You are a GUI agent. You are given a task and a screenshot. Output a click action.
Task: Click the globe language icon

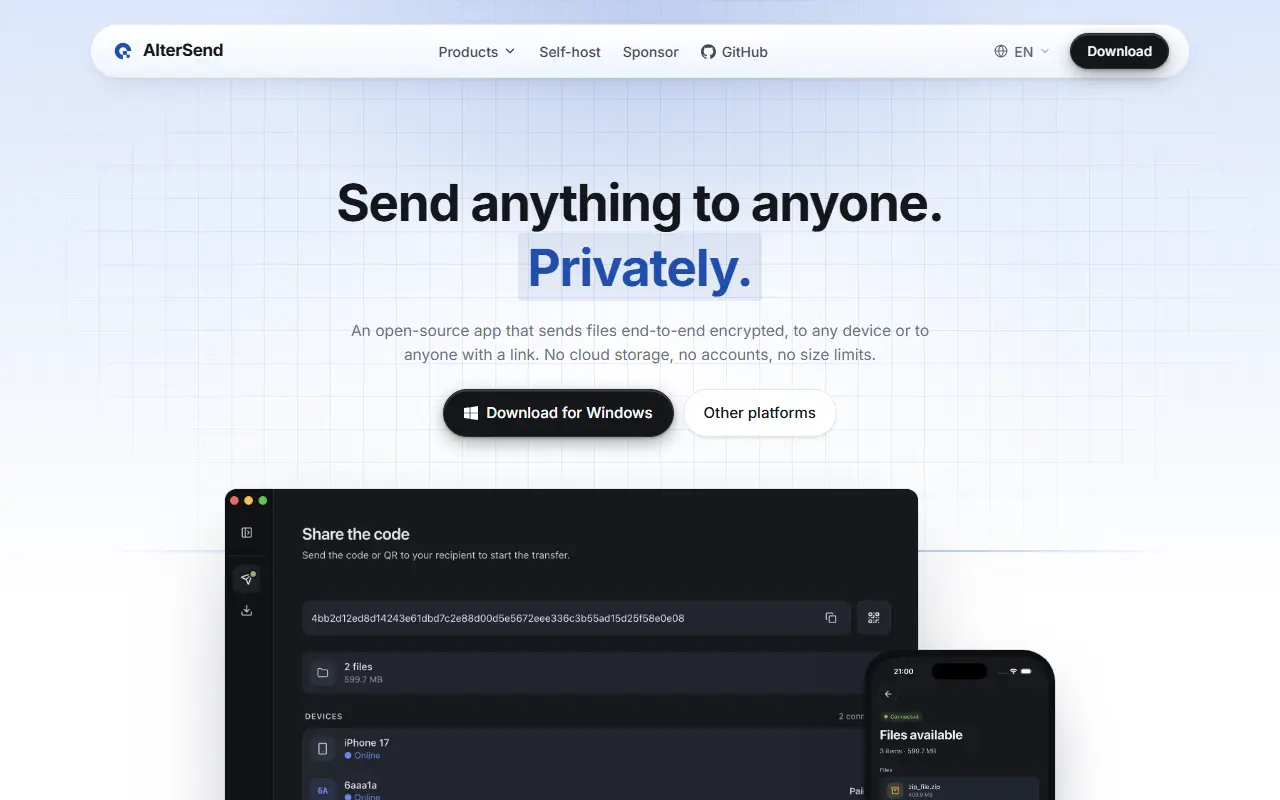pos(1001,51)
